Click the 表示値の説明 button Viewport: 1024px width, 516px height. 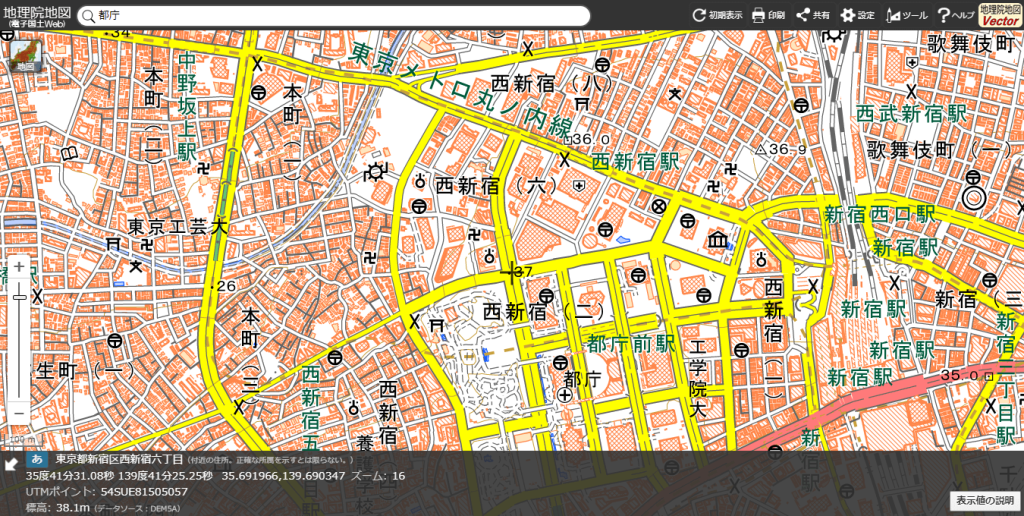pos(984,499)
